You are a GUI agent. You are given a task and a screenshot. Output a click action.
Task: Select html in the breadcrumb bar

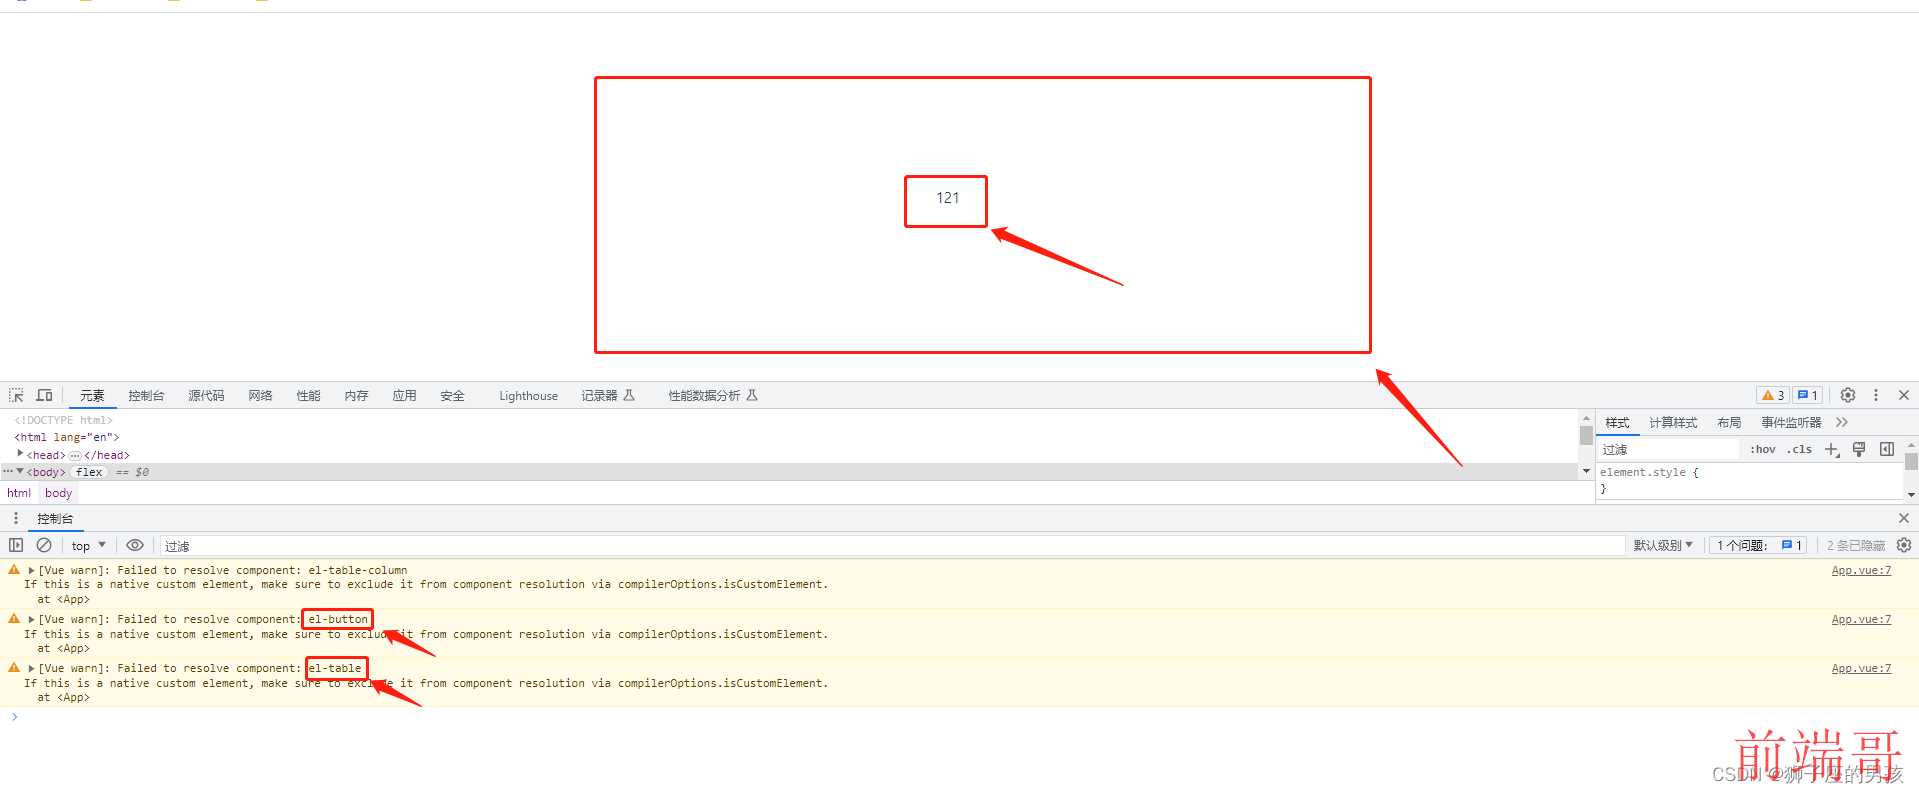[x=19, y=493]
